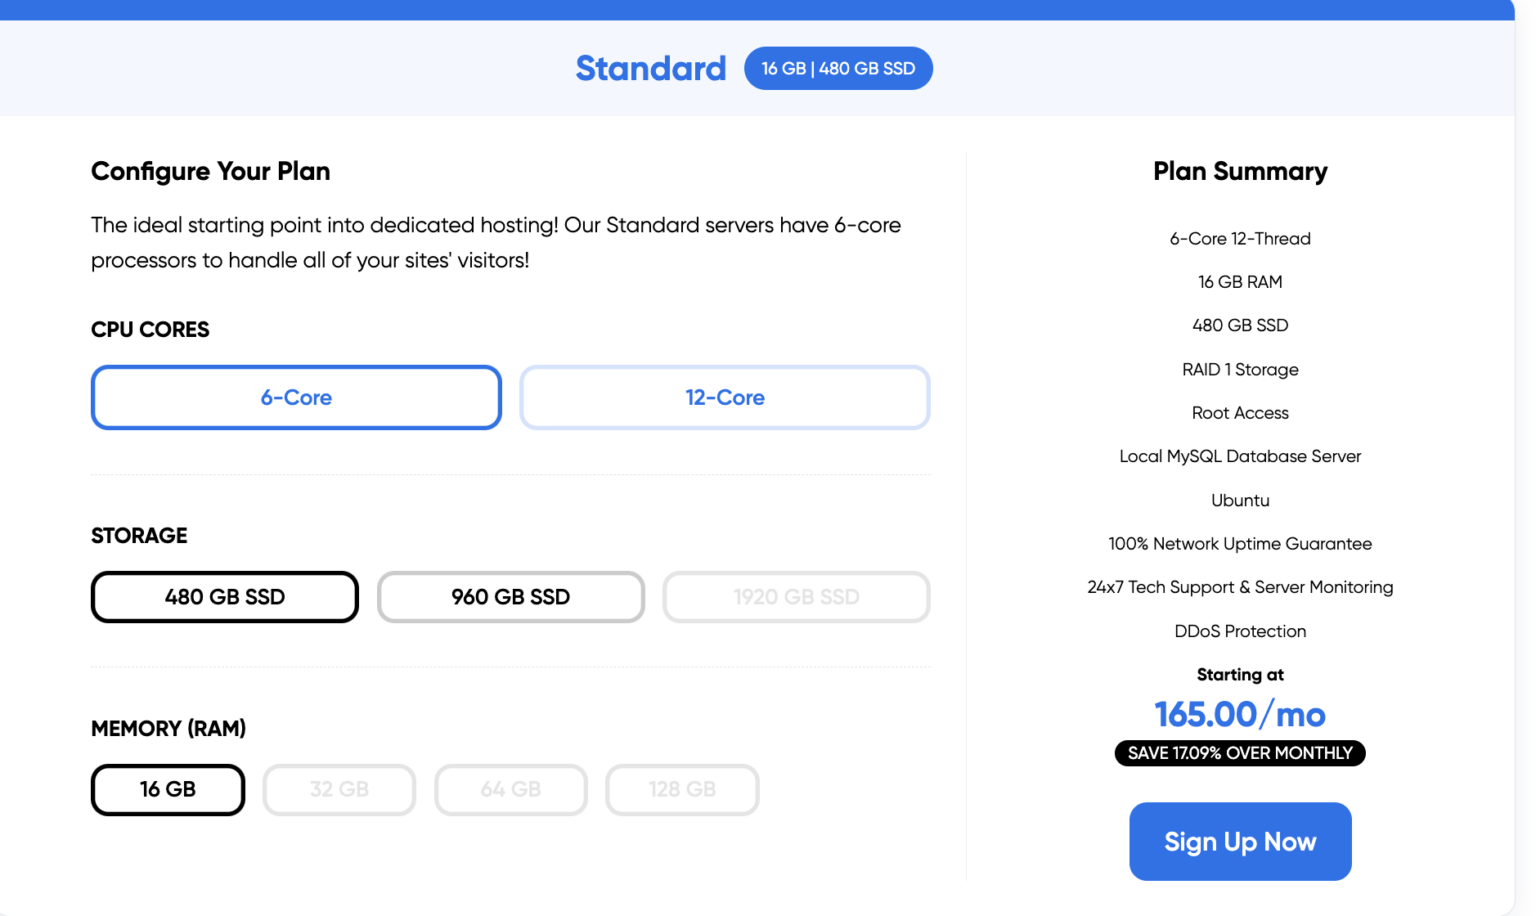Pick the 1920 GB SSD storage tier
Viewport: 1536px width, 916px height.
(x=796, y=597)
